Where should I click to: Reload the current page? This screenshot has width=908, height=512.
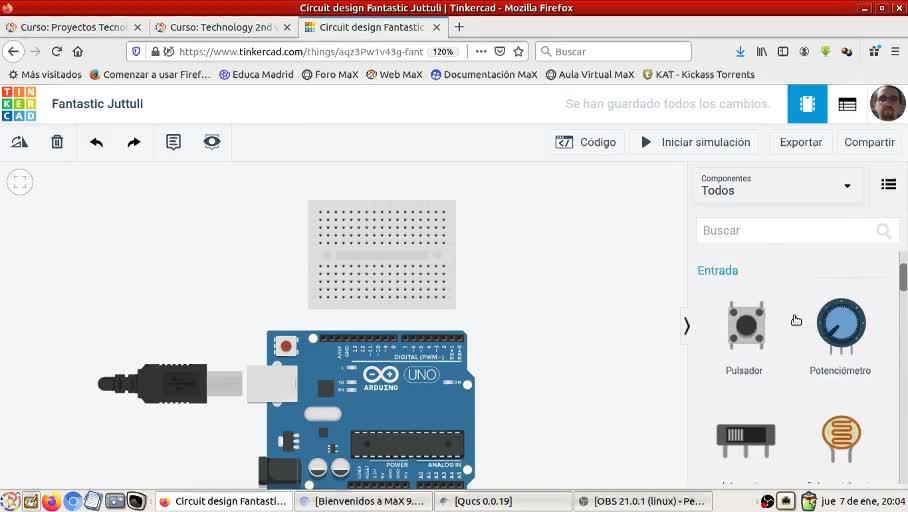click(57, 52)
